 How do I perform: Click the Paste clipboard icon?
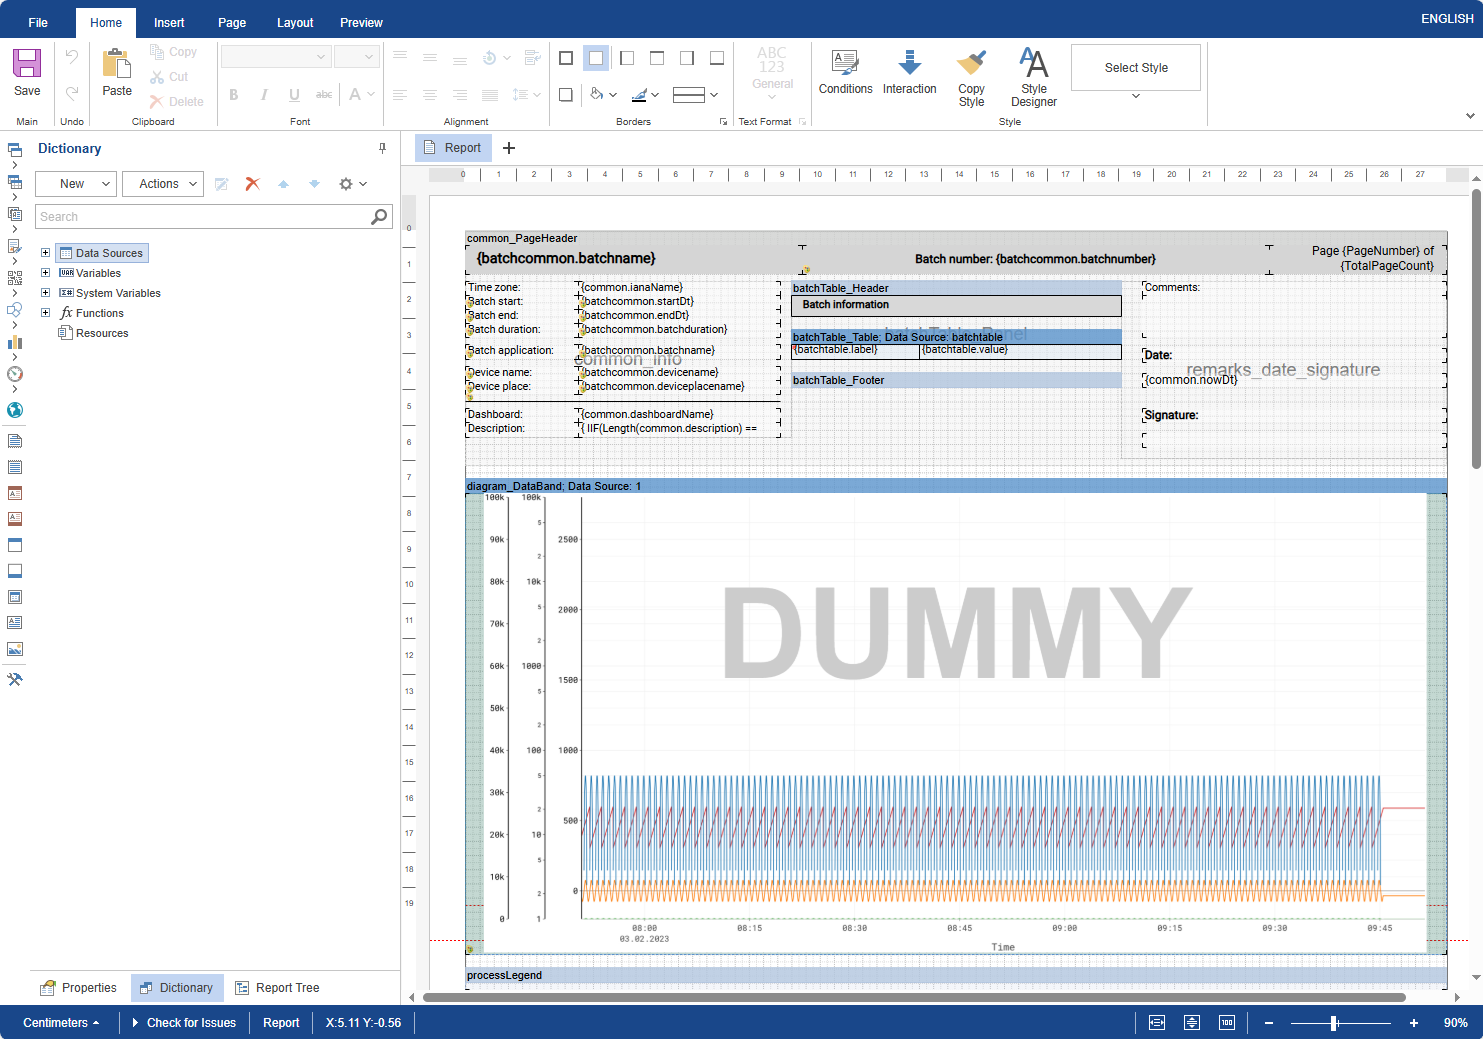point(117,64)
